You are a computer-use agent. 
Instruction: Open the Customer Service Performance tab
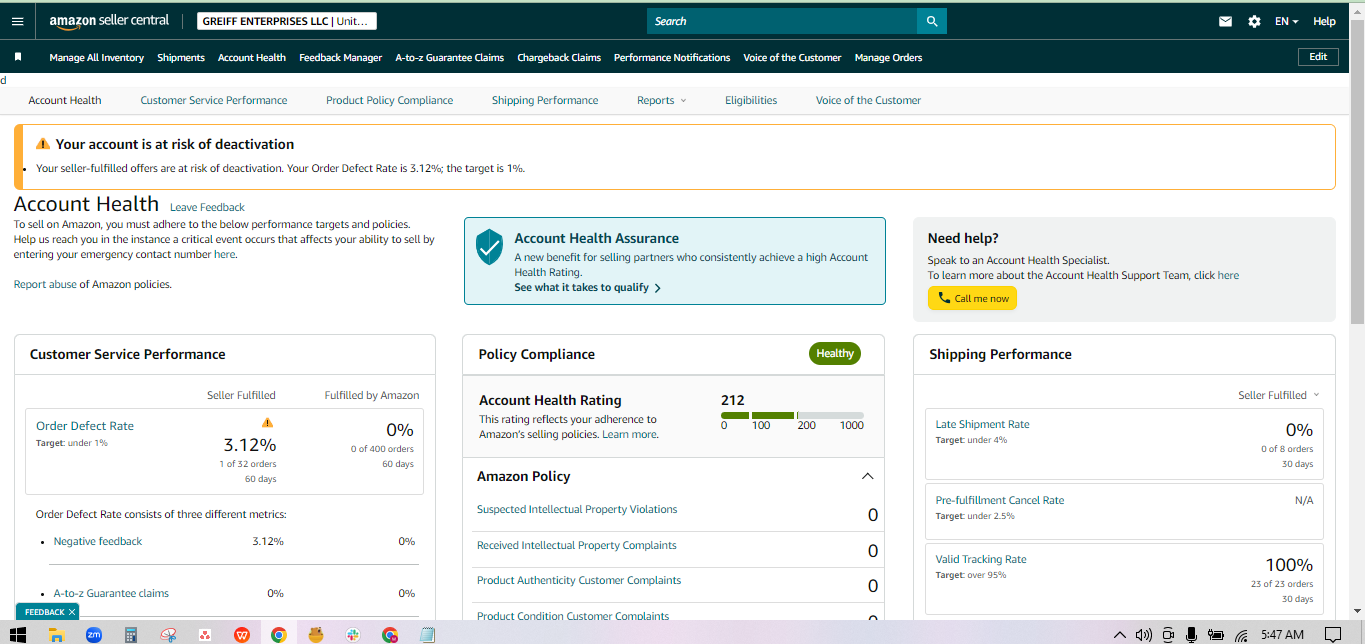[x=214, y=100]
